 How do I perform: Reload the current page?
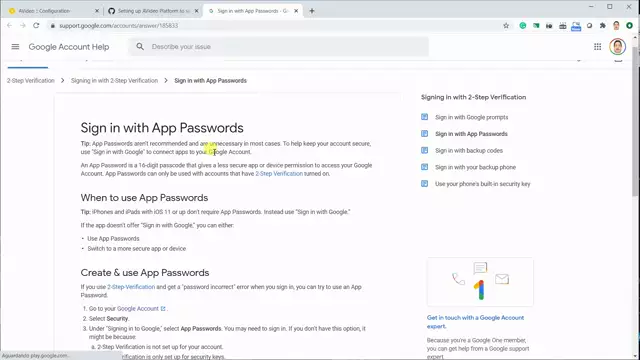[x=36, y=25]
